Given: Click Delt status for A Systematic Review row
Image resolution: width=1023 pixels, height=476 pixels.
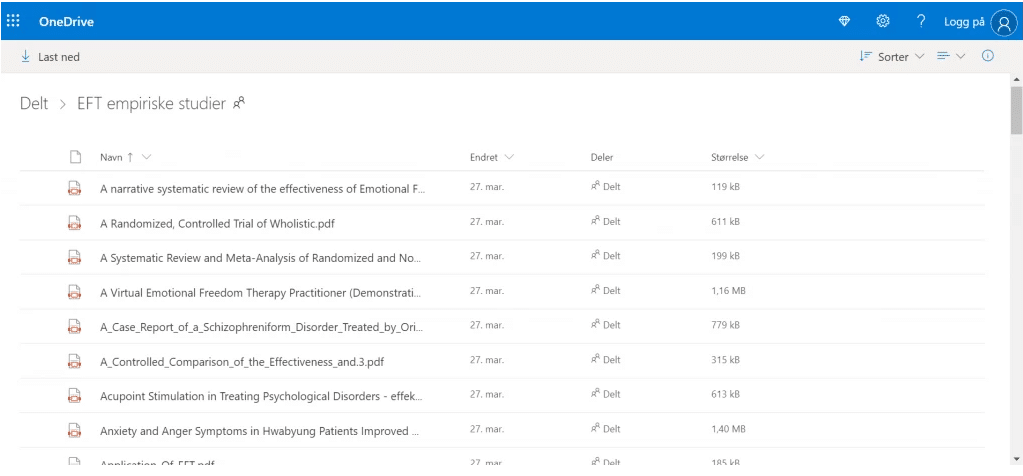Looking at the screenshot, I should click(605, 256).
